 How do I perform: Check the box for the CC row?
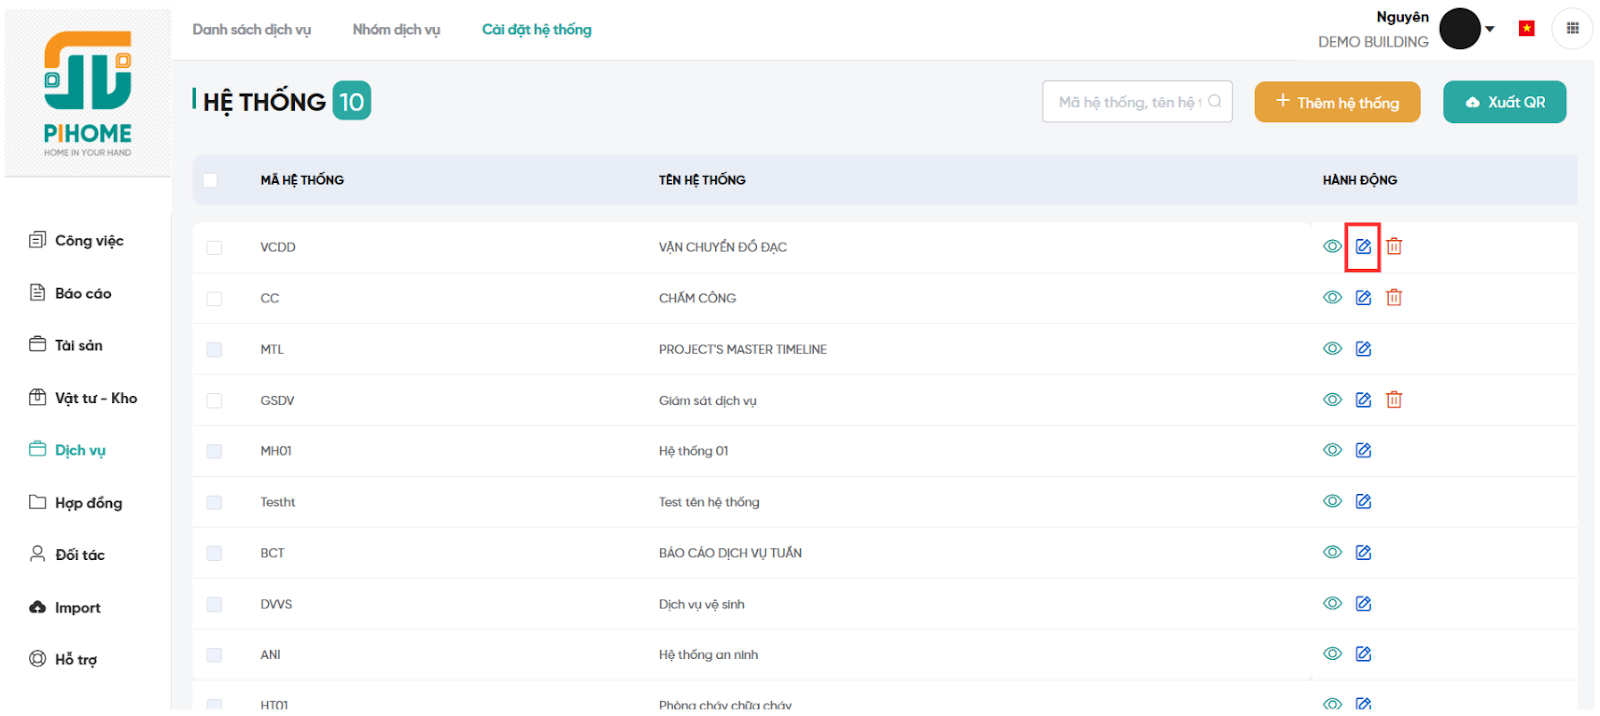point(214,298)
